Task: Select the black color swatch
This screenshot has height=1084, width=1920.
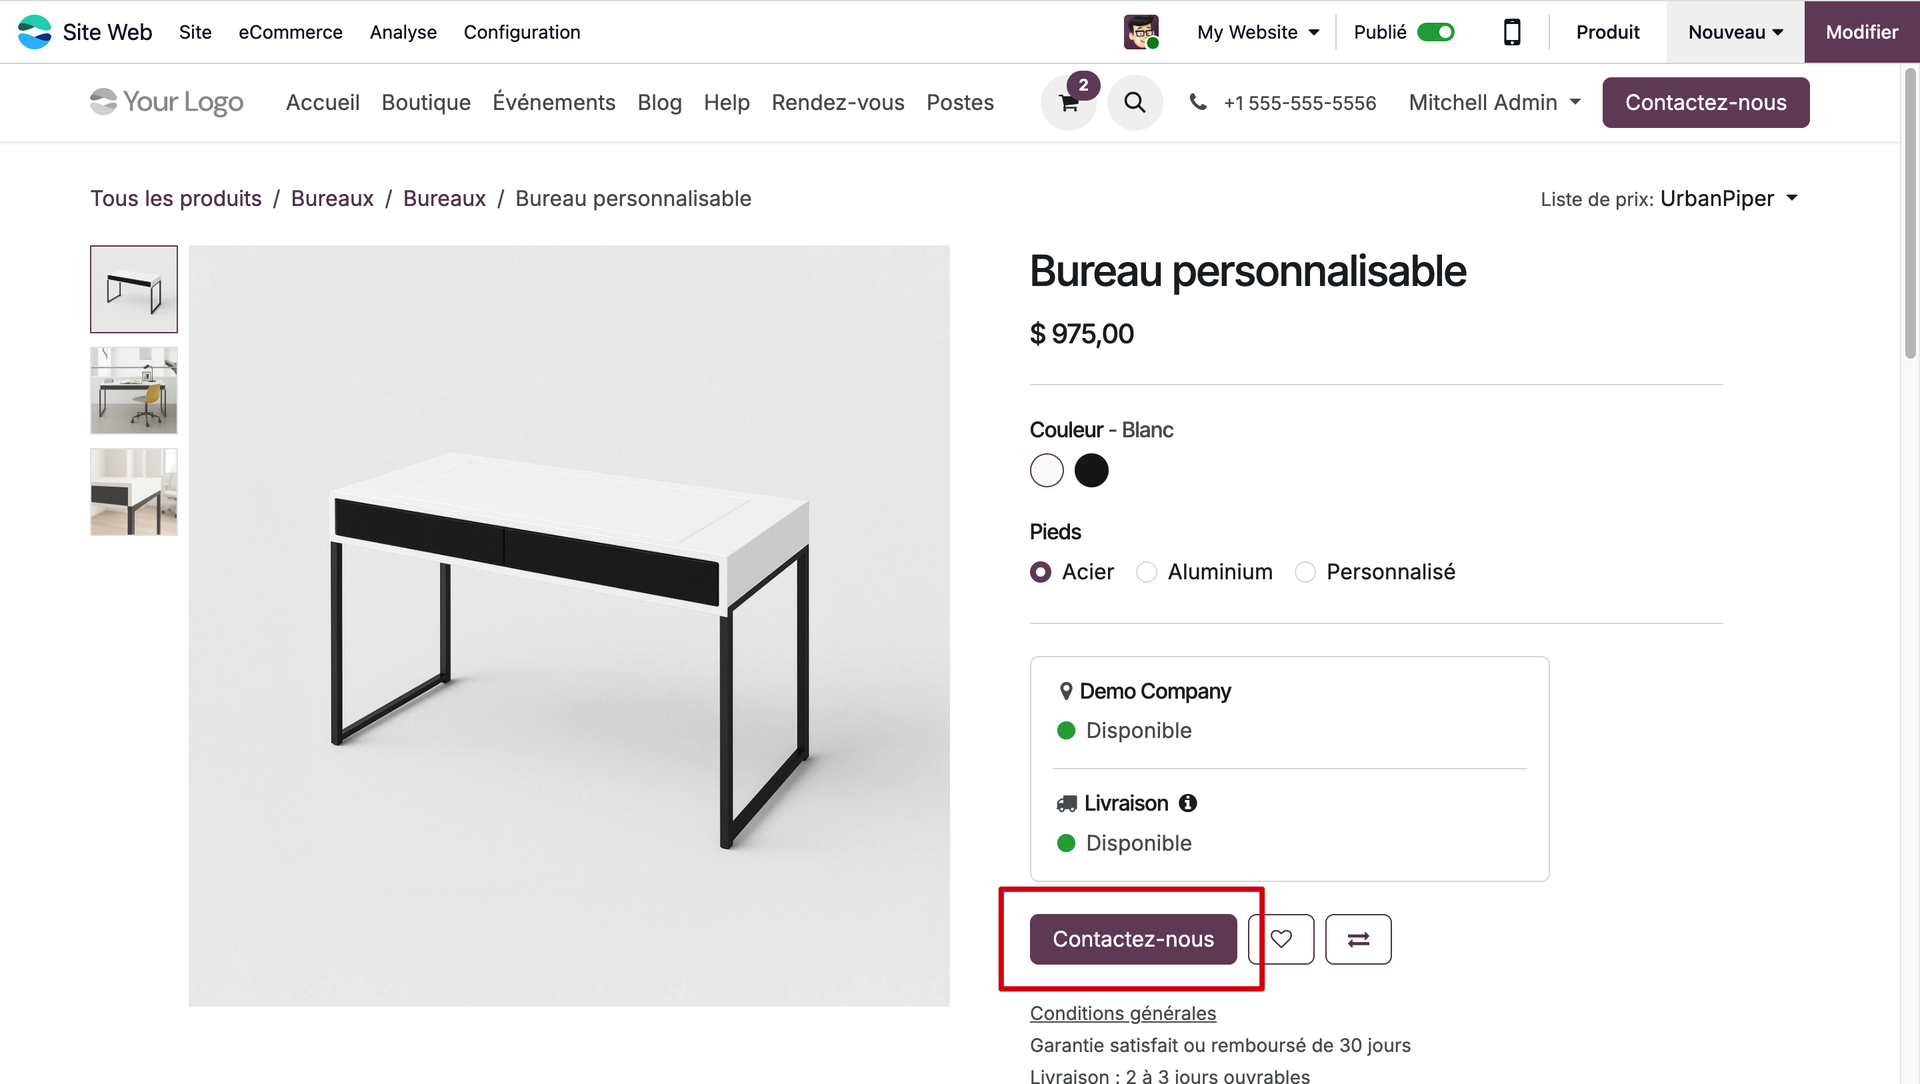Action: pyautogui.click(x=1091, y=470)
